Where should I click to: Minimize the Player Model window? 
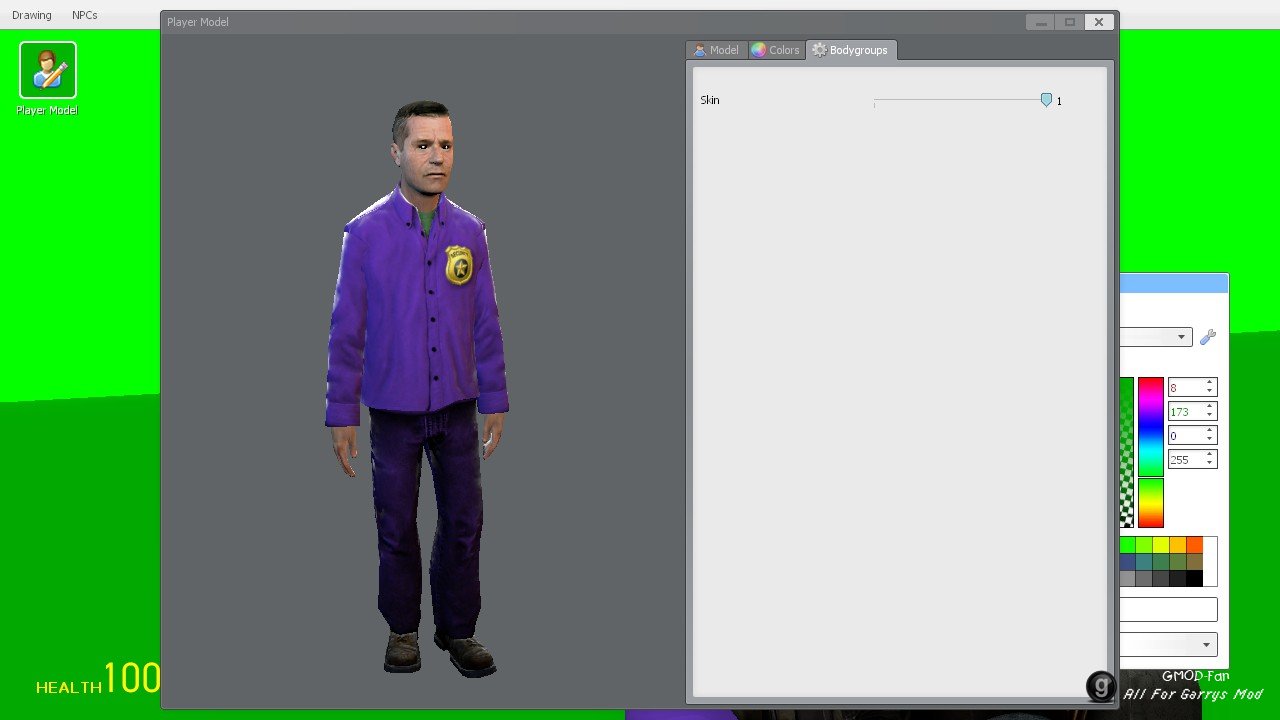[x=1040, y=22]
